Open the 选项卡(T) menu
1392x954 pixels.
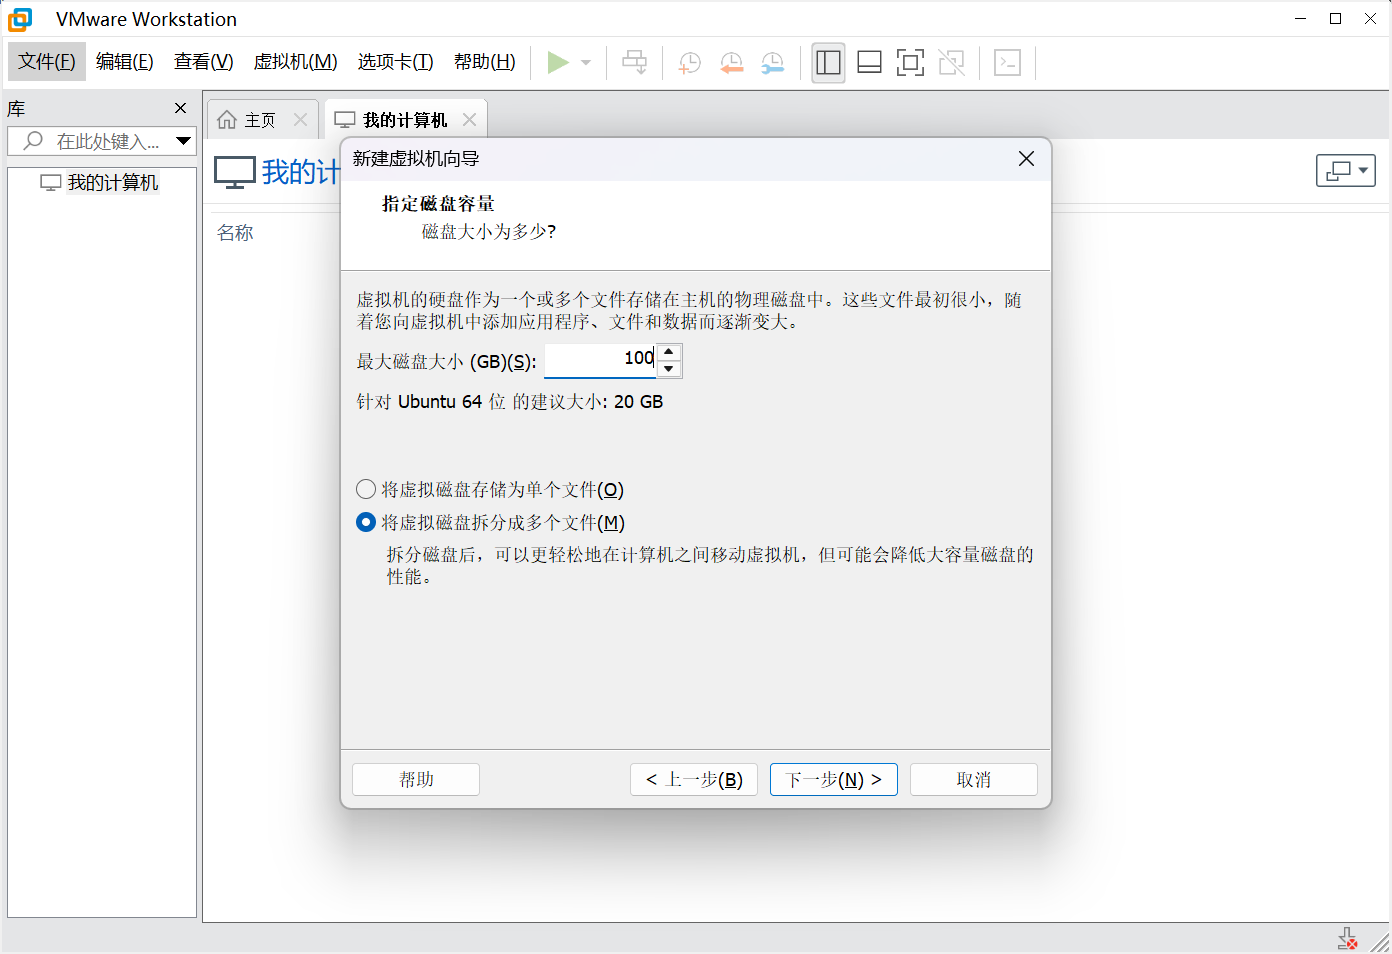point(396,62)
